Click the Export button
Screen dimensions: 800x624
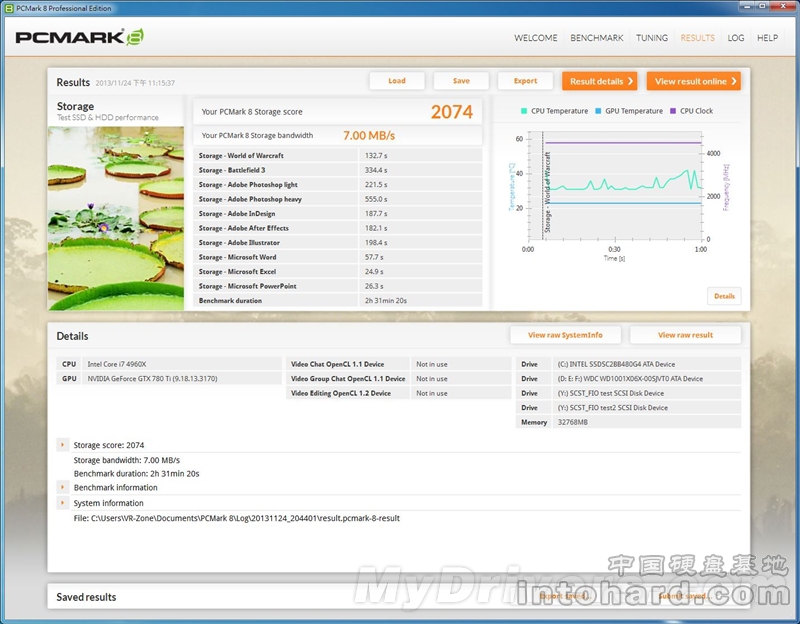[525, 81]
